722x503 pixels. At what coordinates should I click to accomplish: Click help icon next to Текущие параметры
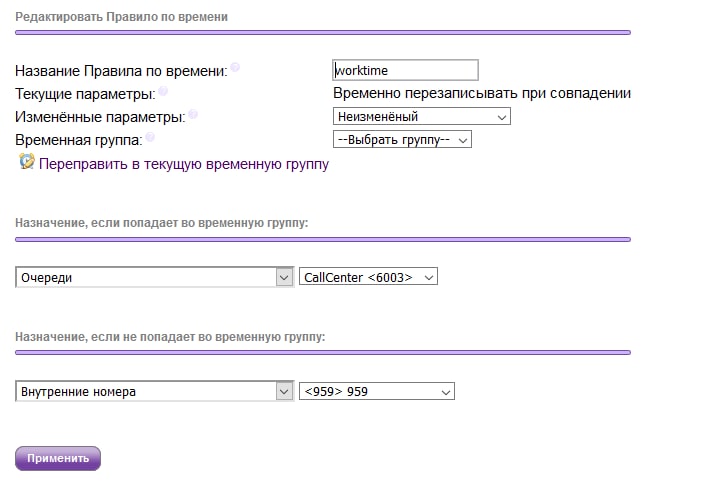click(x=163, y=91)
